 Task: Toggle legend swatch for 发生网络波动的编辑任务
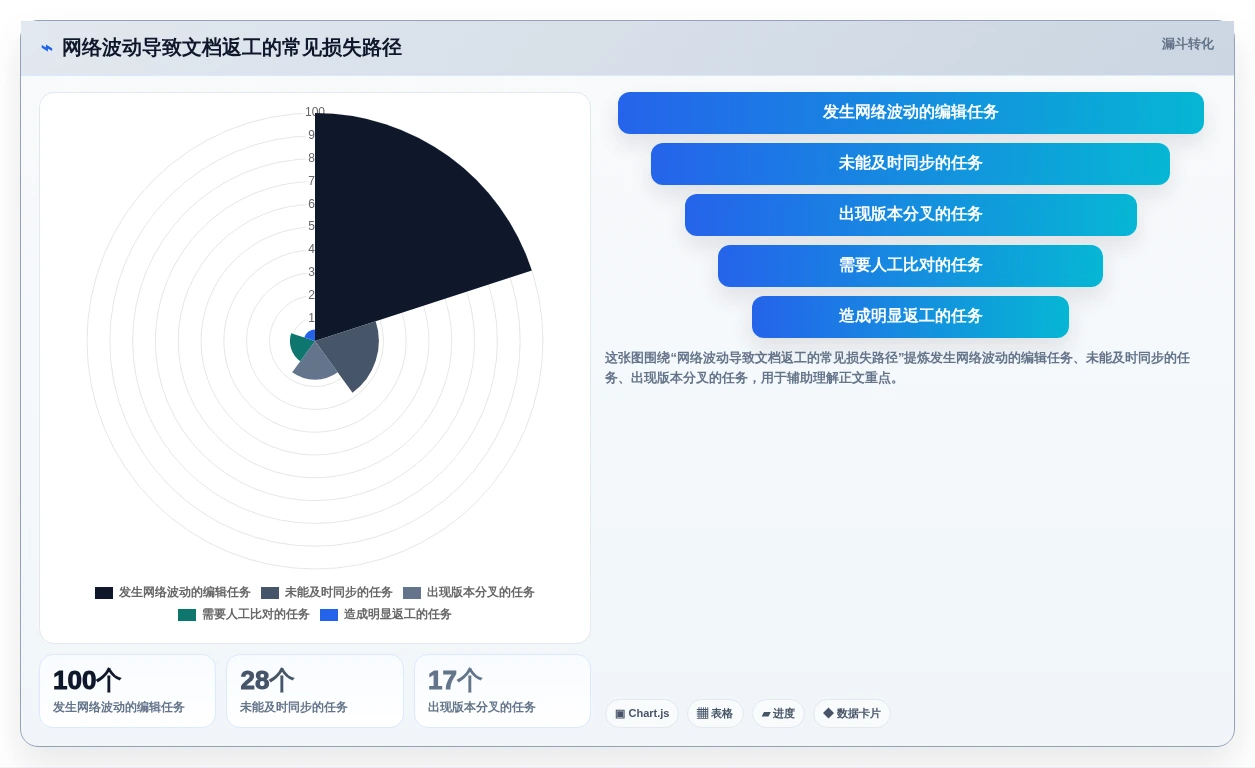(104, 593)
